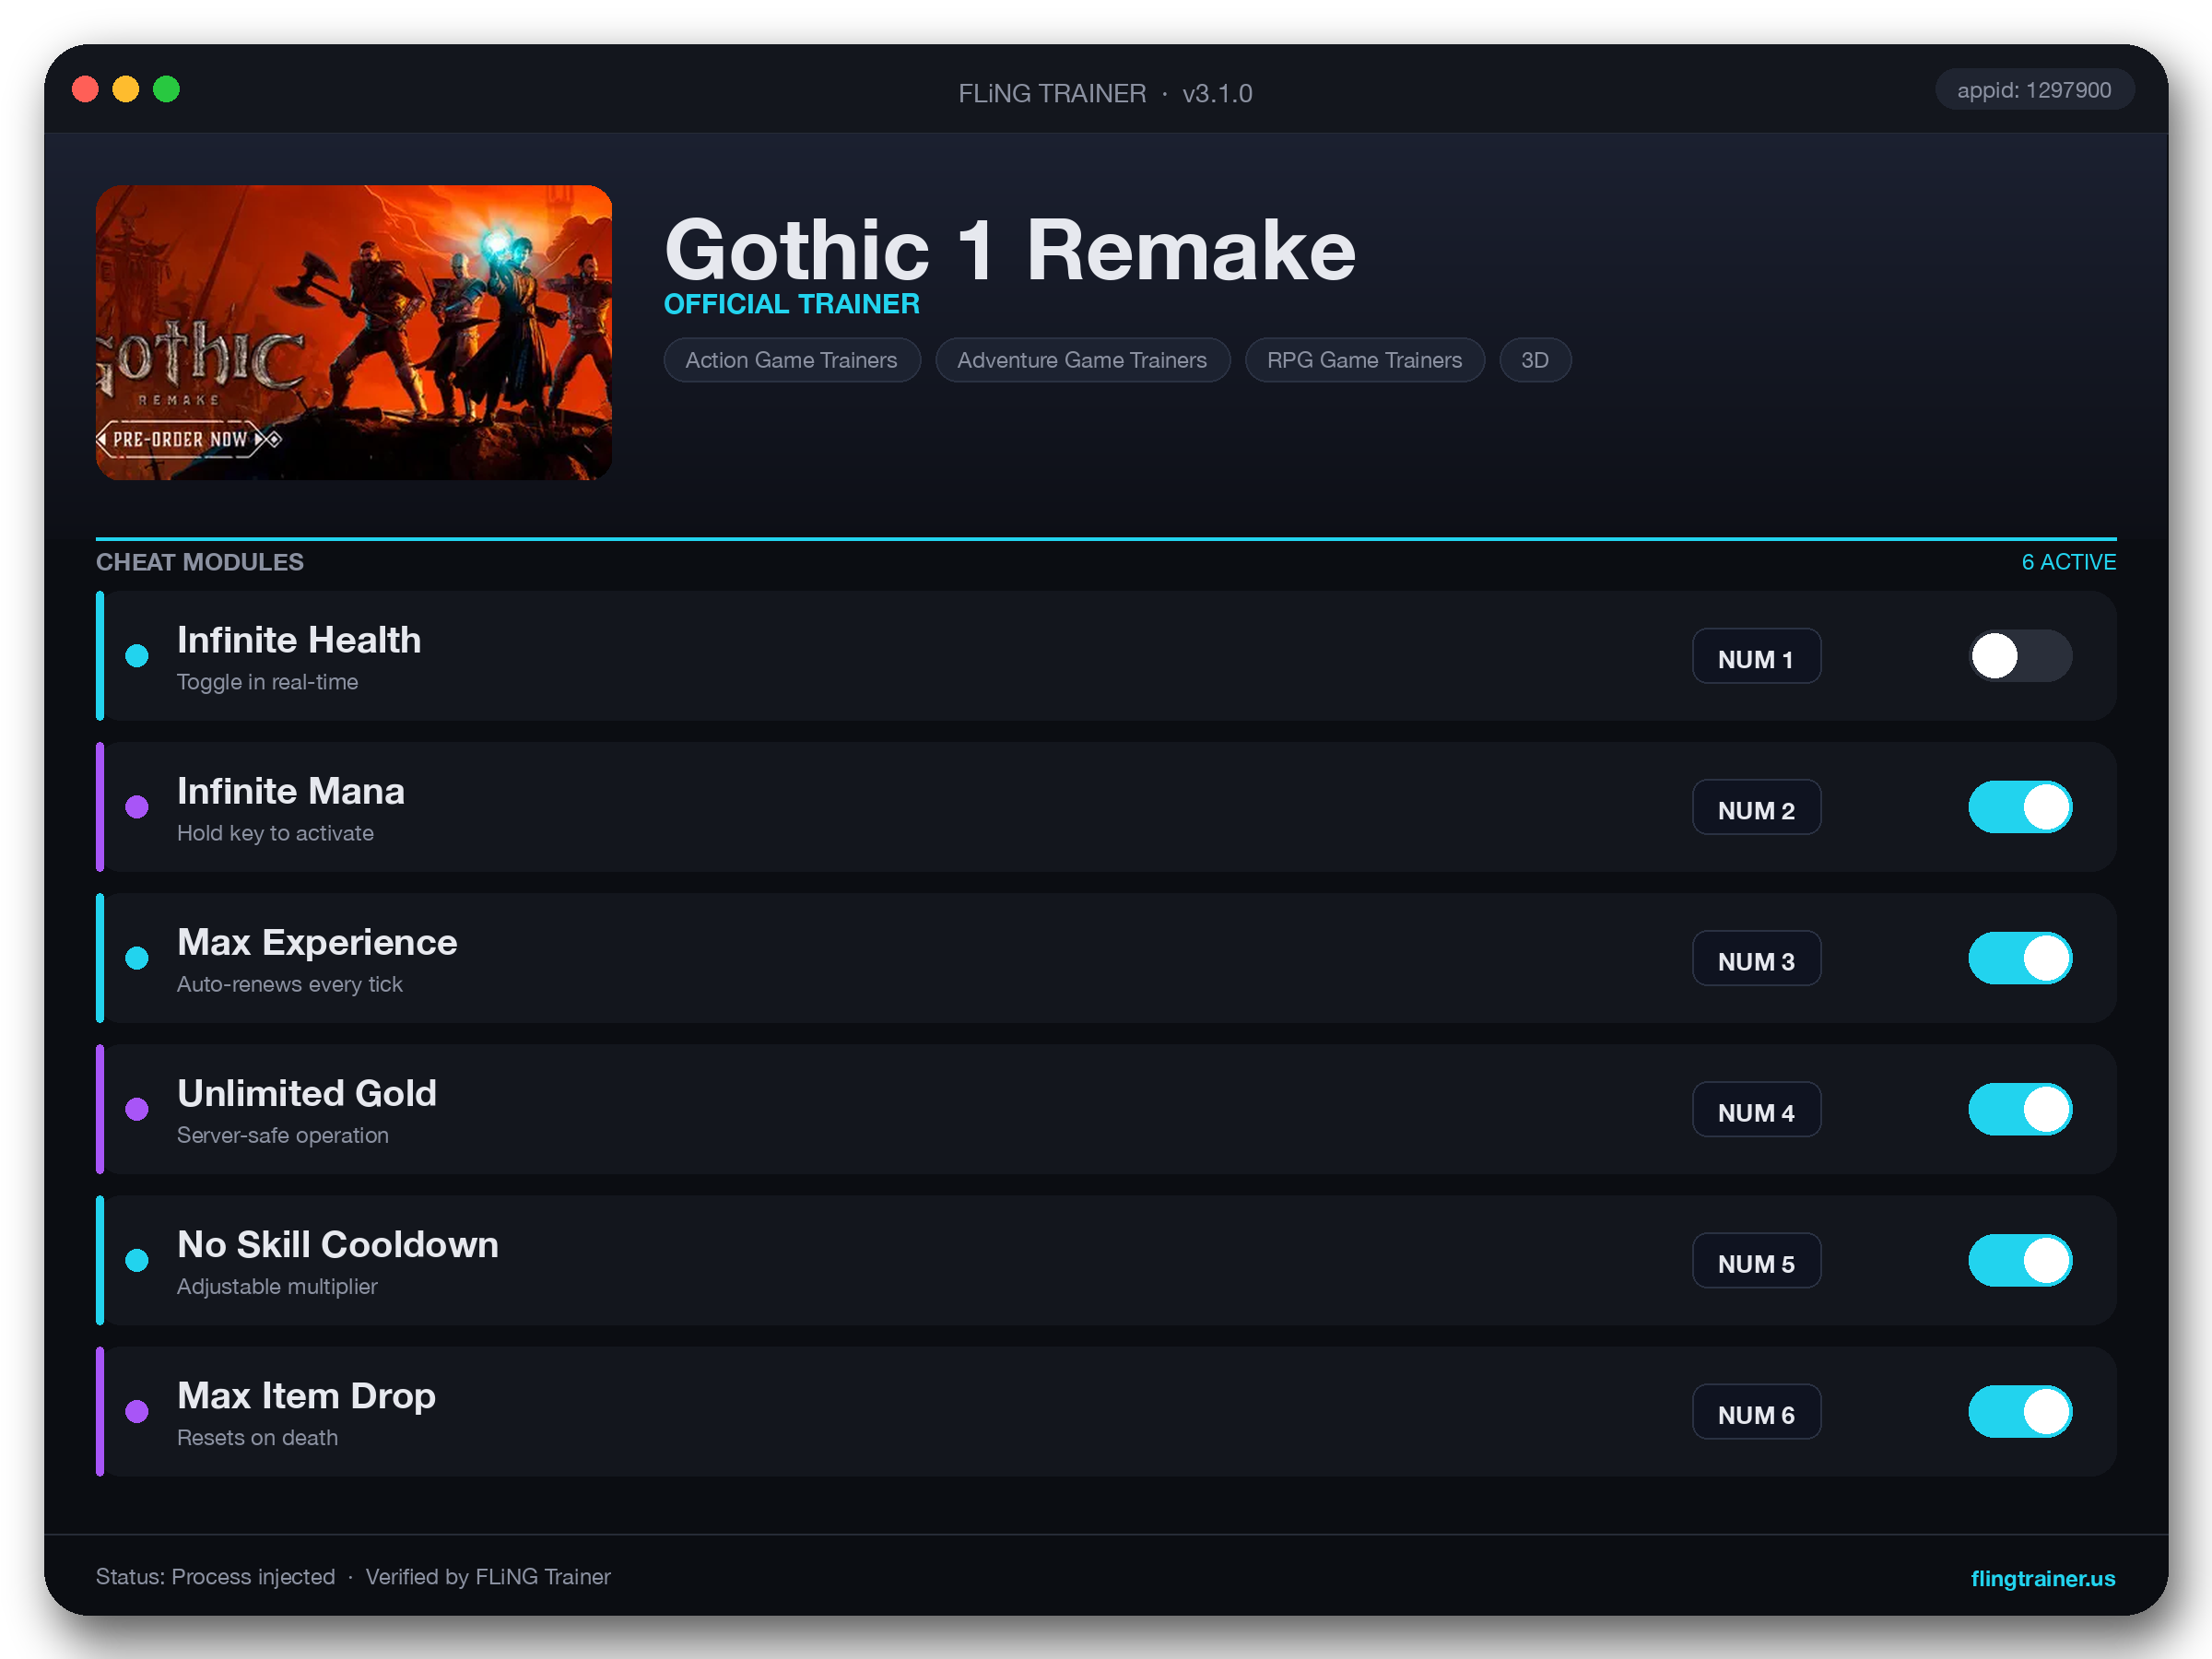Click the 'Server-safe operation' description
Image resolution: width=2212 pixels, height=1659 pixels.
pos(283,1135)
